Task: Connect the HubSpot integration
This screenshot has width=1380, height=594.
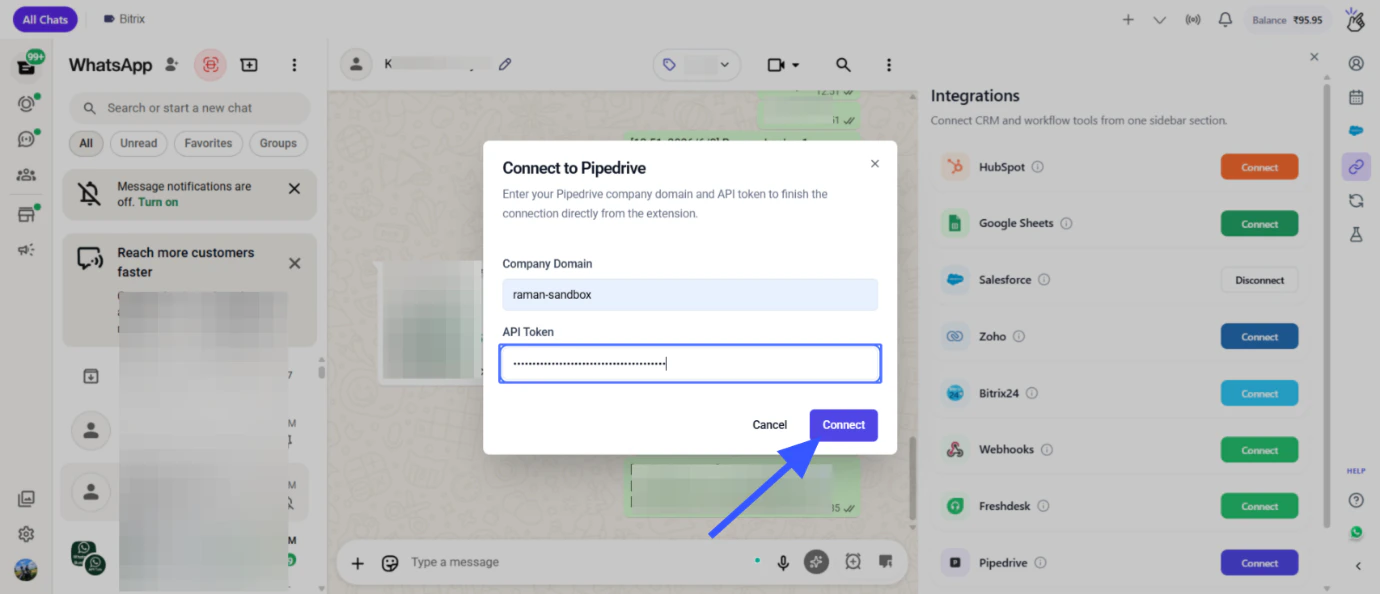Action: 1259,167
